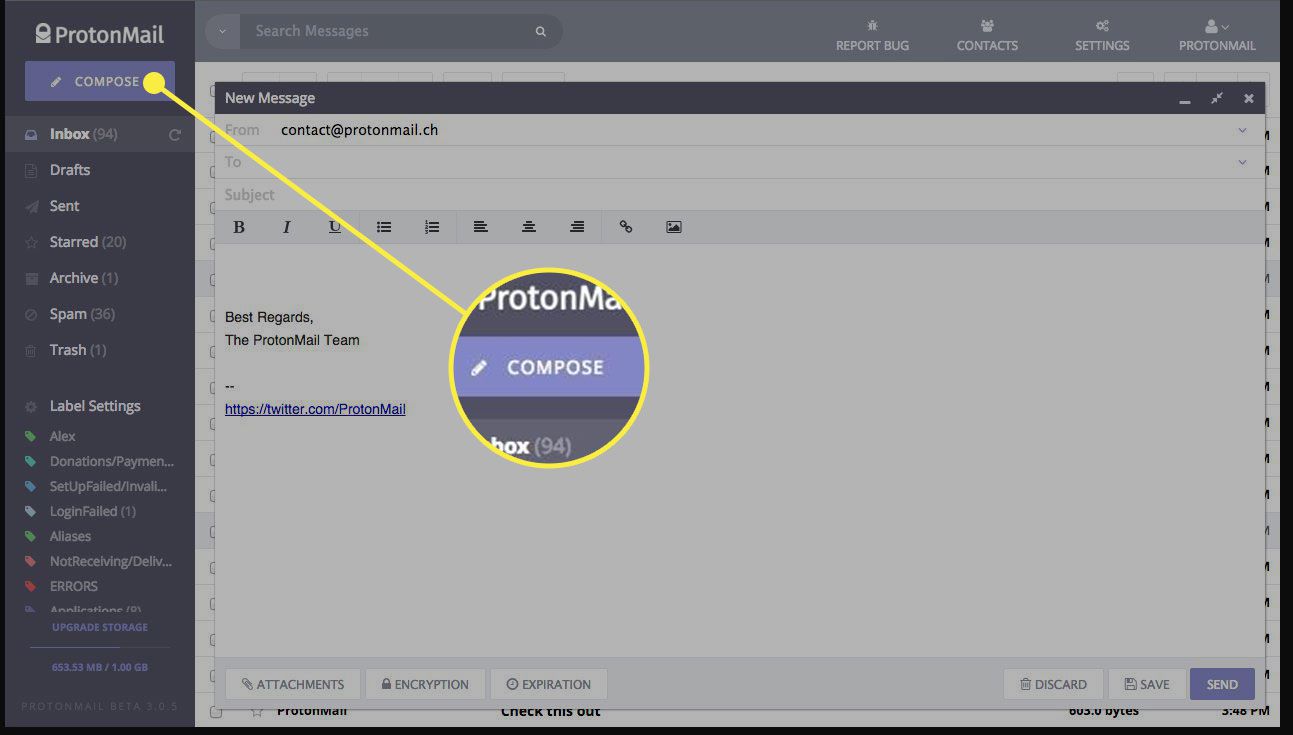Open Settings from top navigation

[x=1102, y=35]
